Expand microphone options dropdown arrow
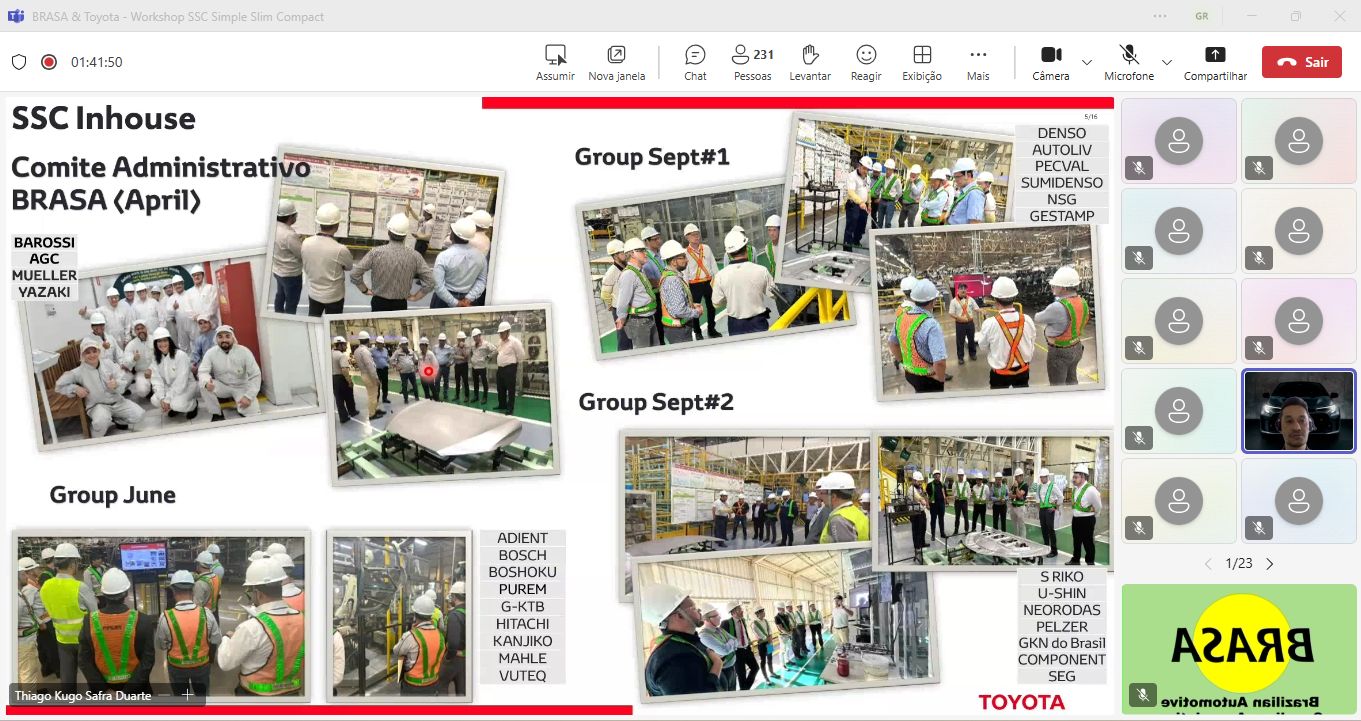This screenshot has width=1361, height=721. [1167, 62]
